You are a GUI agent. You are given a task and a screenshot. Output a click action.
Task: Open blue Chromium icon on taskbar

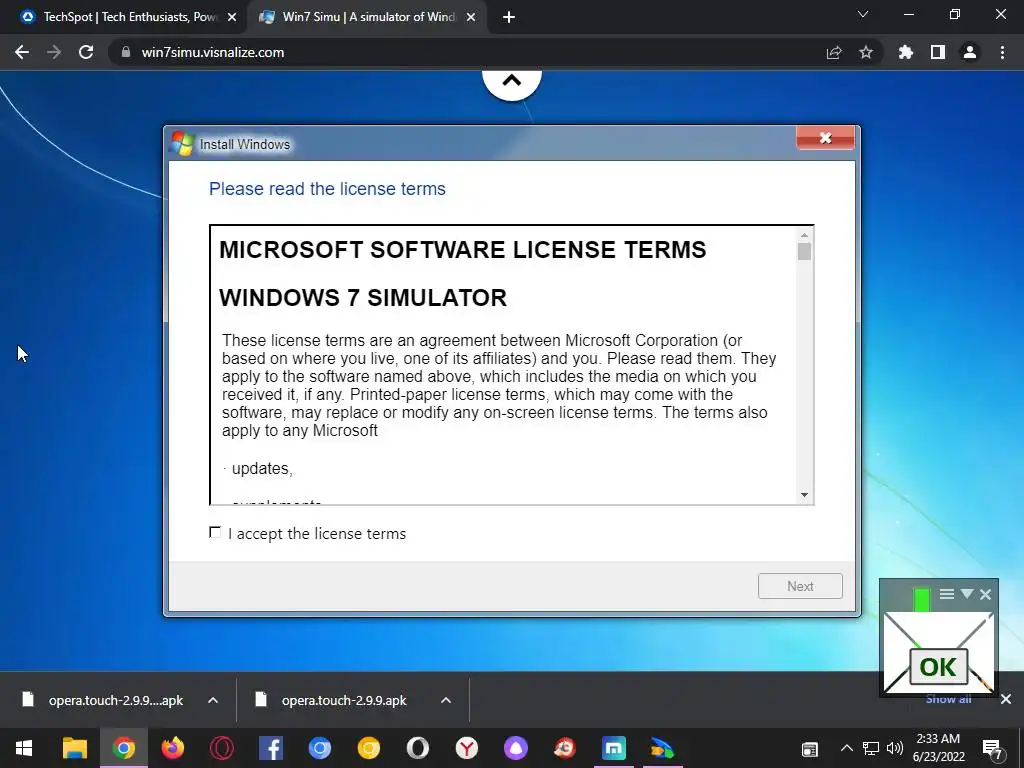(320, 748)
